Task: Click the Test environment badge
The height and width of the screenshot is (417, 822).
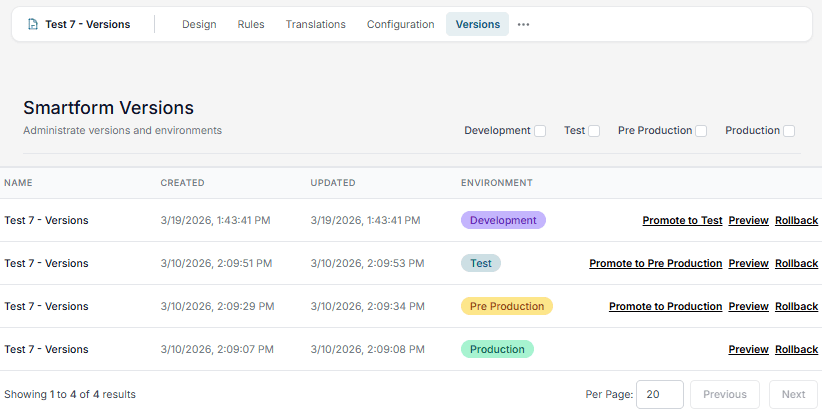Action: (x=481, y=263)
